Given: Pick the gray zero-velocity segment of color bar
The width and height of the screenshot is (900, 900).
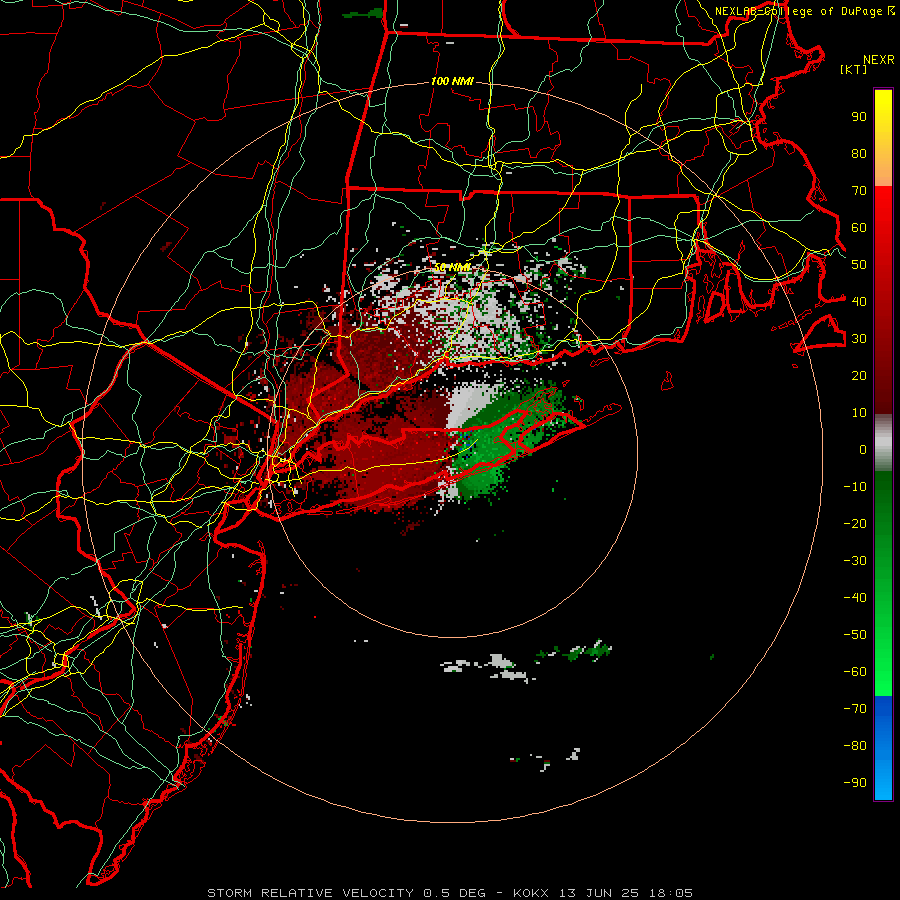Looking at the screenshot, I should click(x=883, y=443).
